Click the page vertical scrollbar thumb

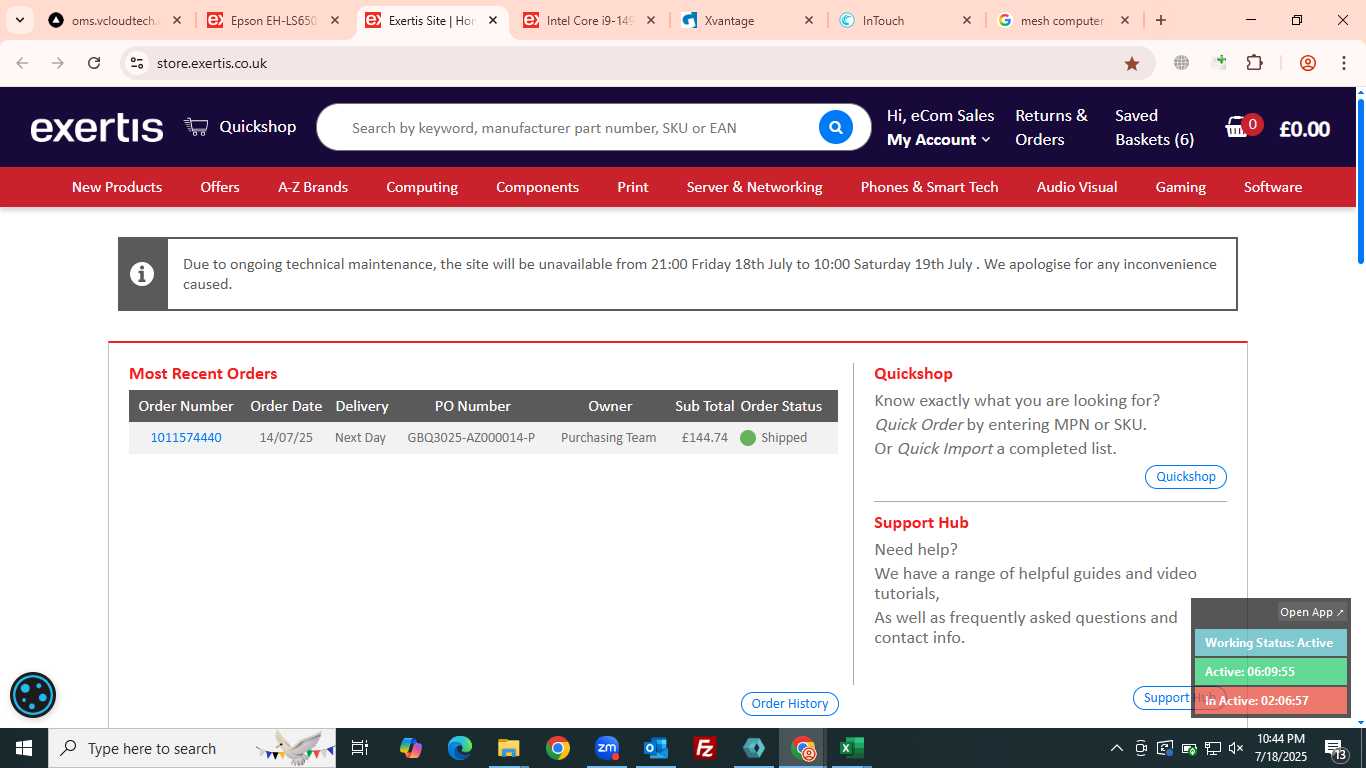pos(1360,182)
